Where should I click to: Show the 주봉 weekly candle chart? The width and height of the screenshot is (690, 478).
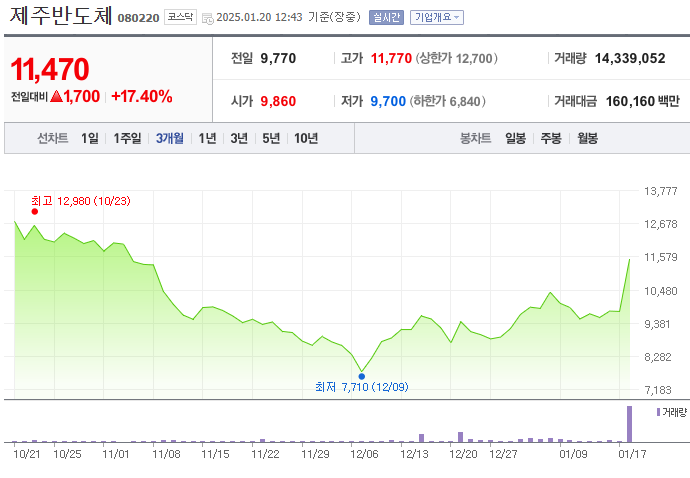[551, 138]
